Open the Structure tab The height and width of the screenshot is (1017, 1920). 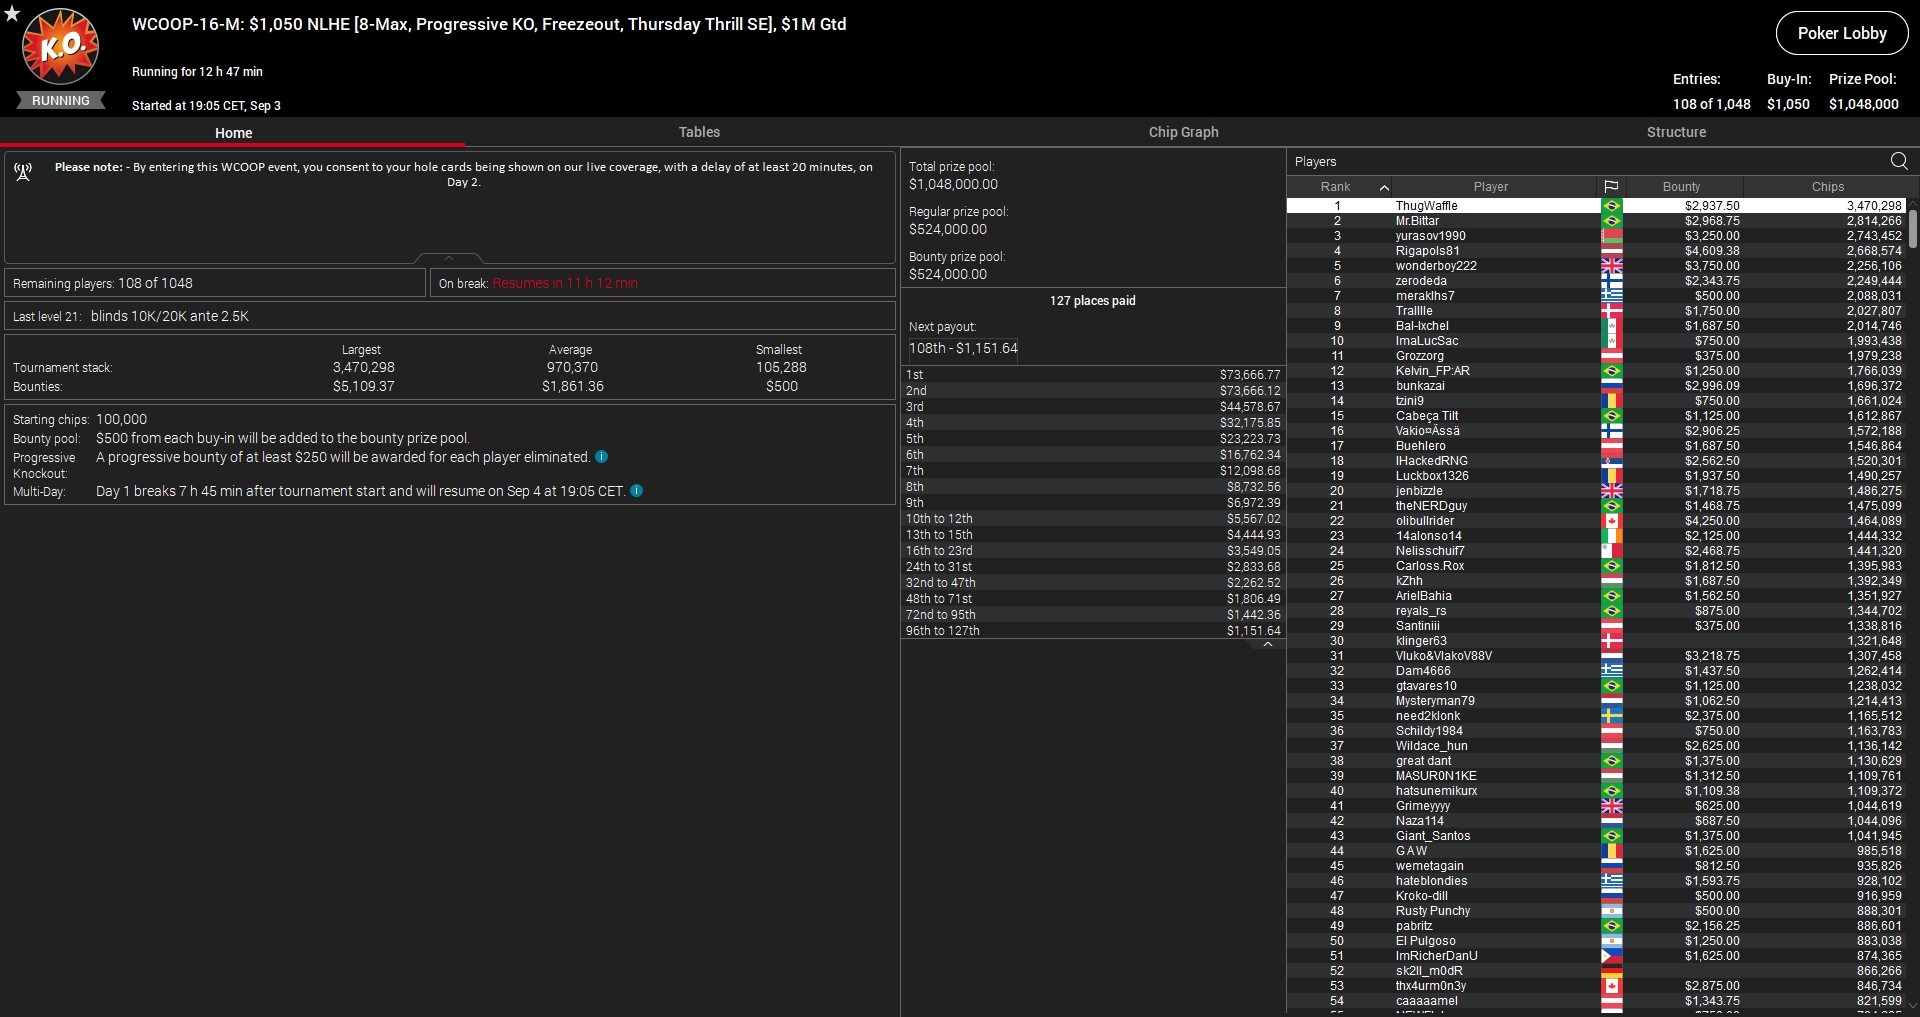[1676, 132]
